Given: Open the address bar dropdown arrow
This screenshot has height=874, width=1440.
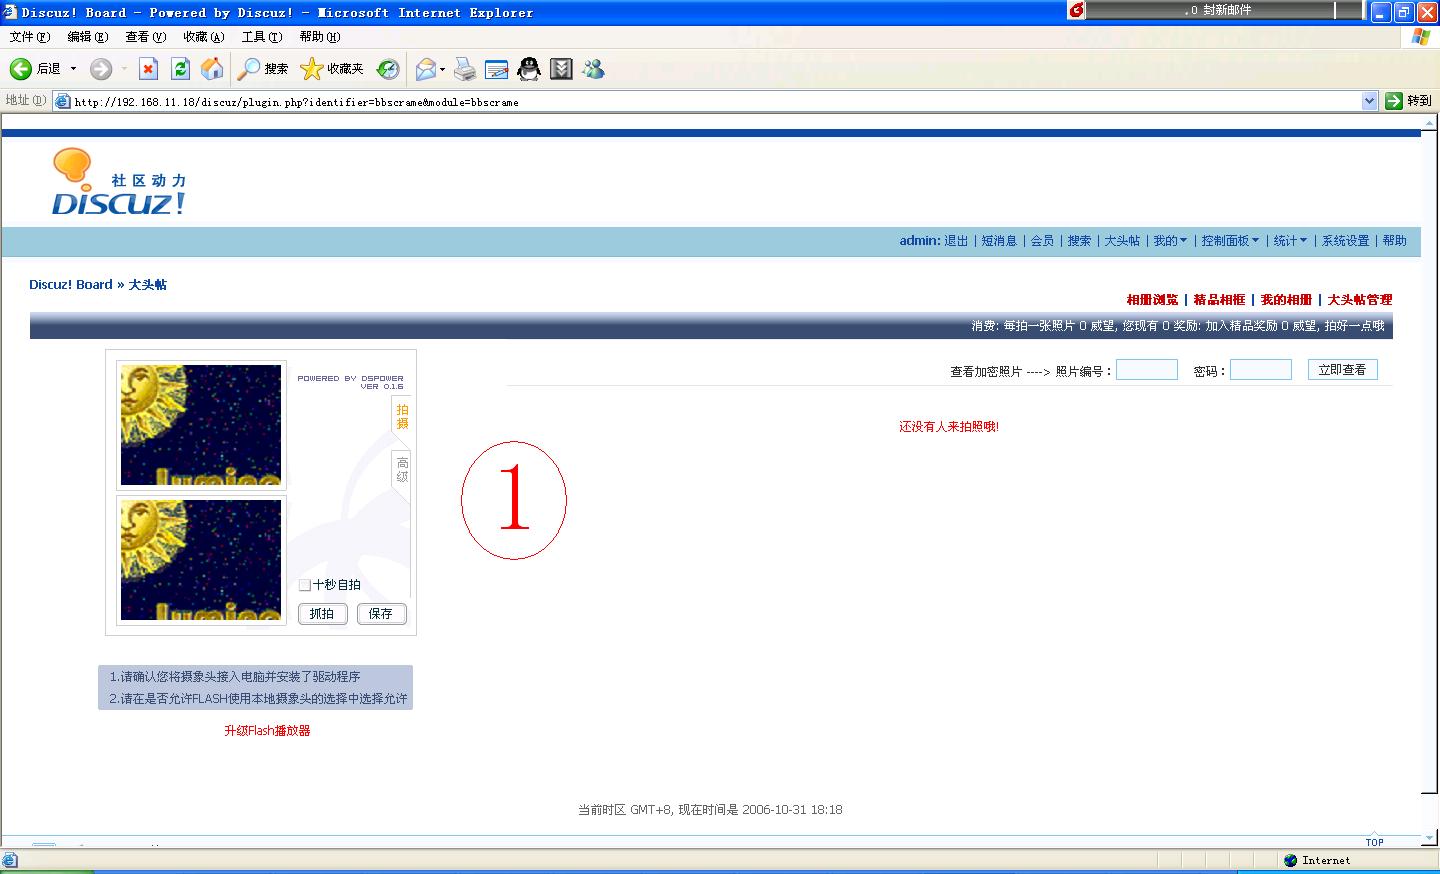Looking at the screenshot, I should tap(1369, 101).
